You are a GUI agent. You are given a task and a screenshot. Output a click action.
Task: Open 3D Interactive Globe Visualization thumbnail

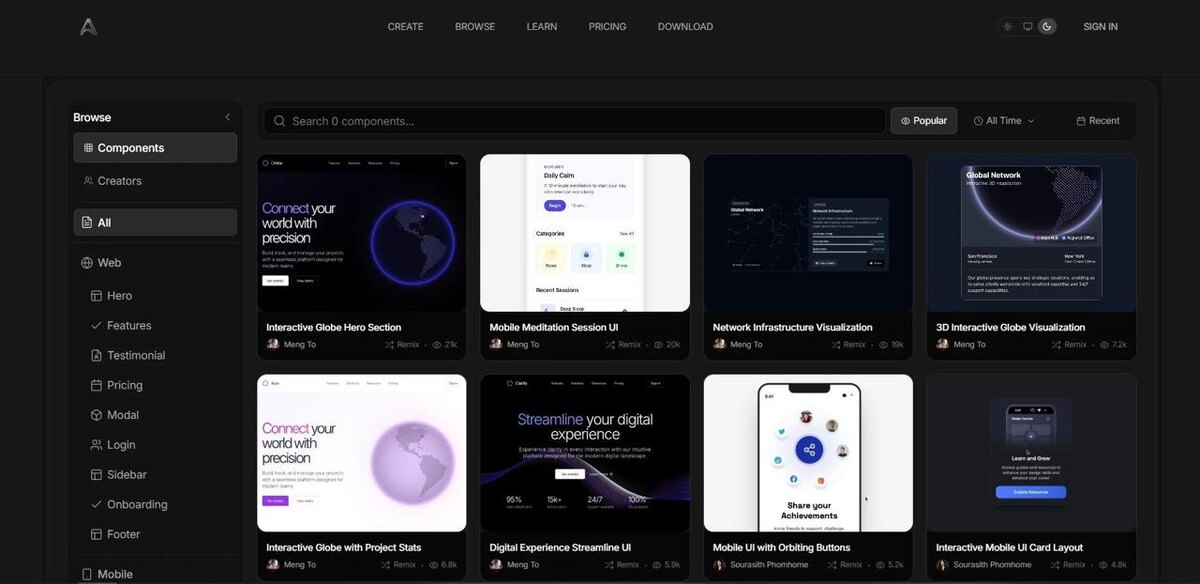[x=1031, y=233]
